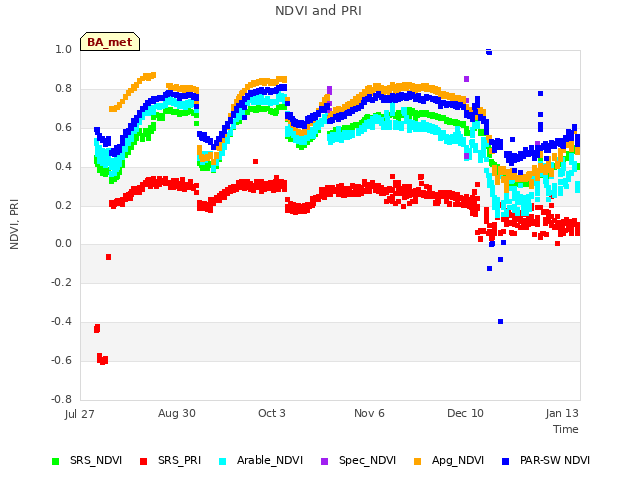Click the orange Apg_NDVI legend swatch
This screenshot has width=640, height=480.
click(418, 461)
